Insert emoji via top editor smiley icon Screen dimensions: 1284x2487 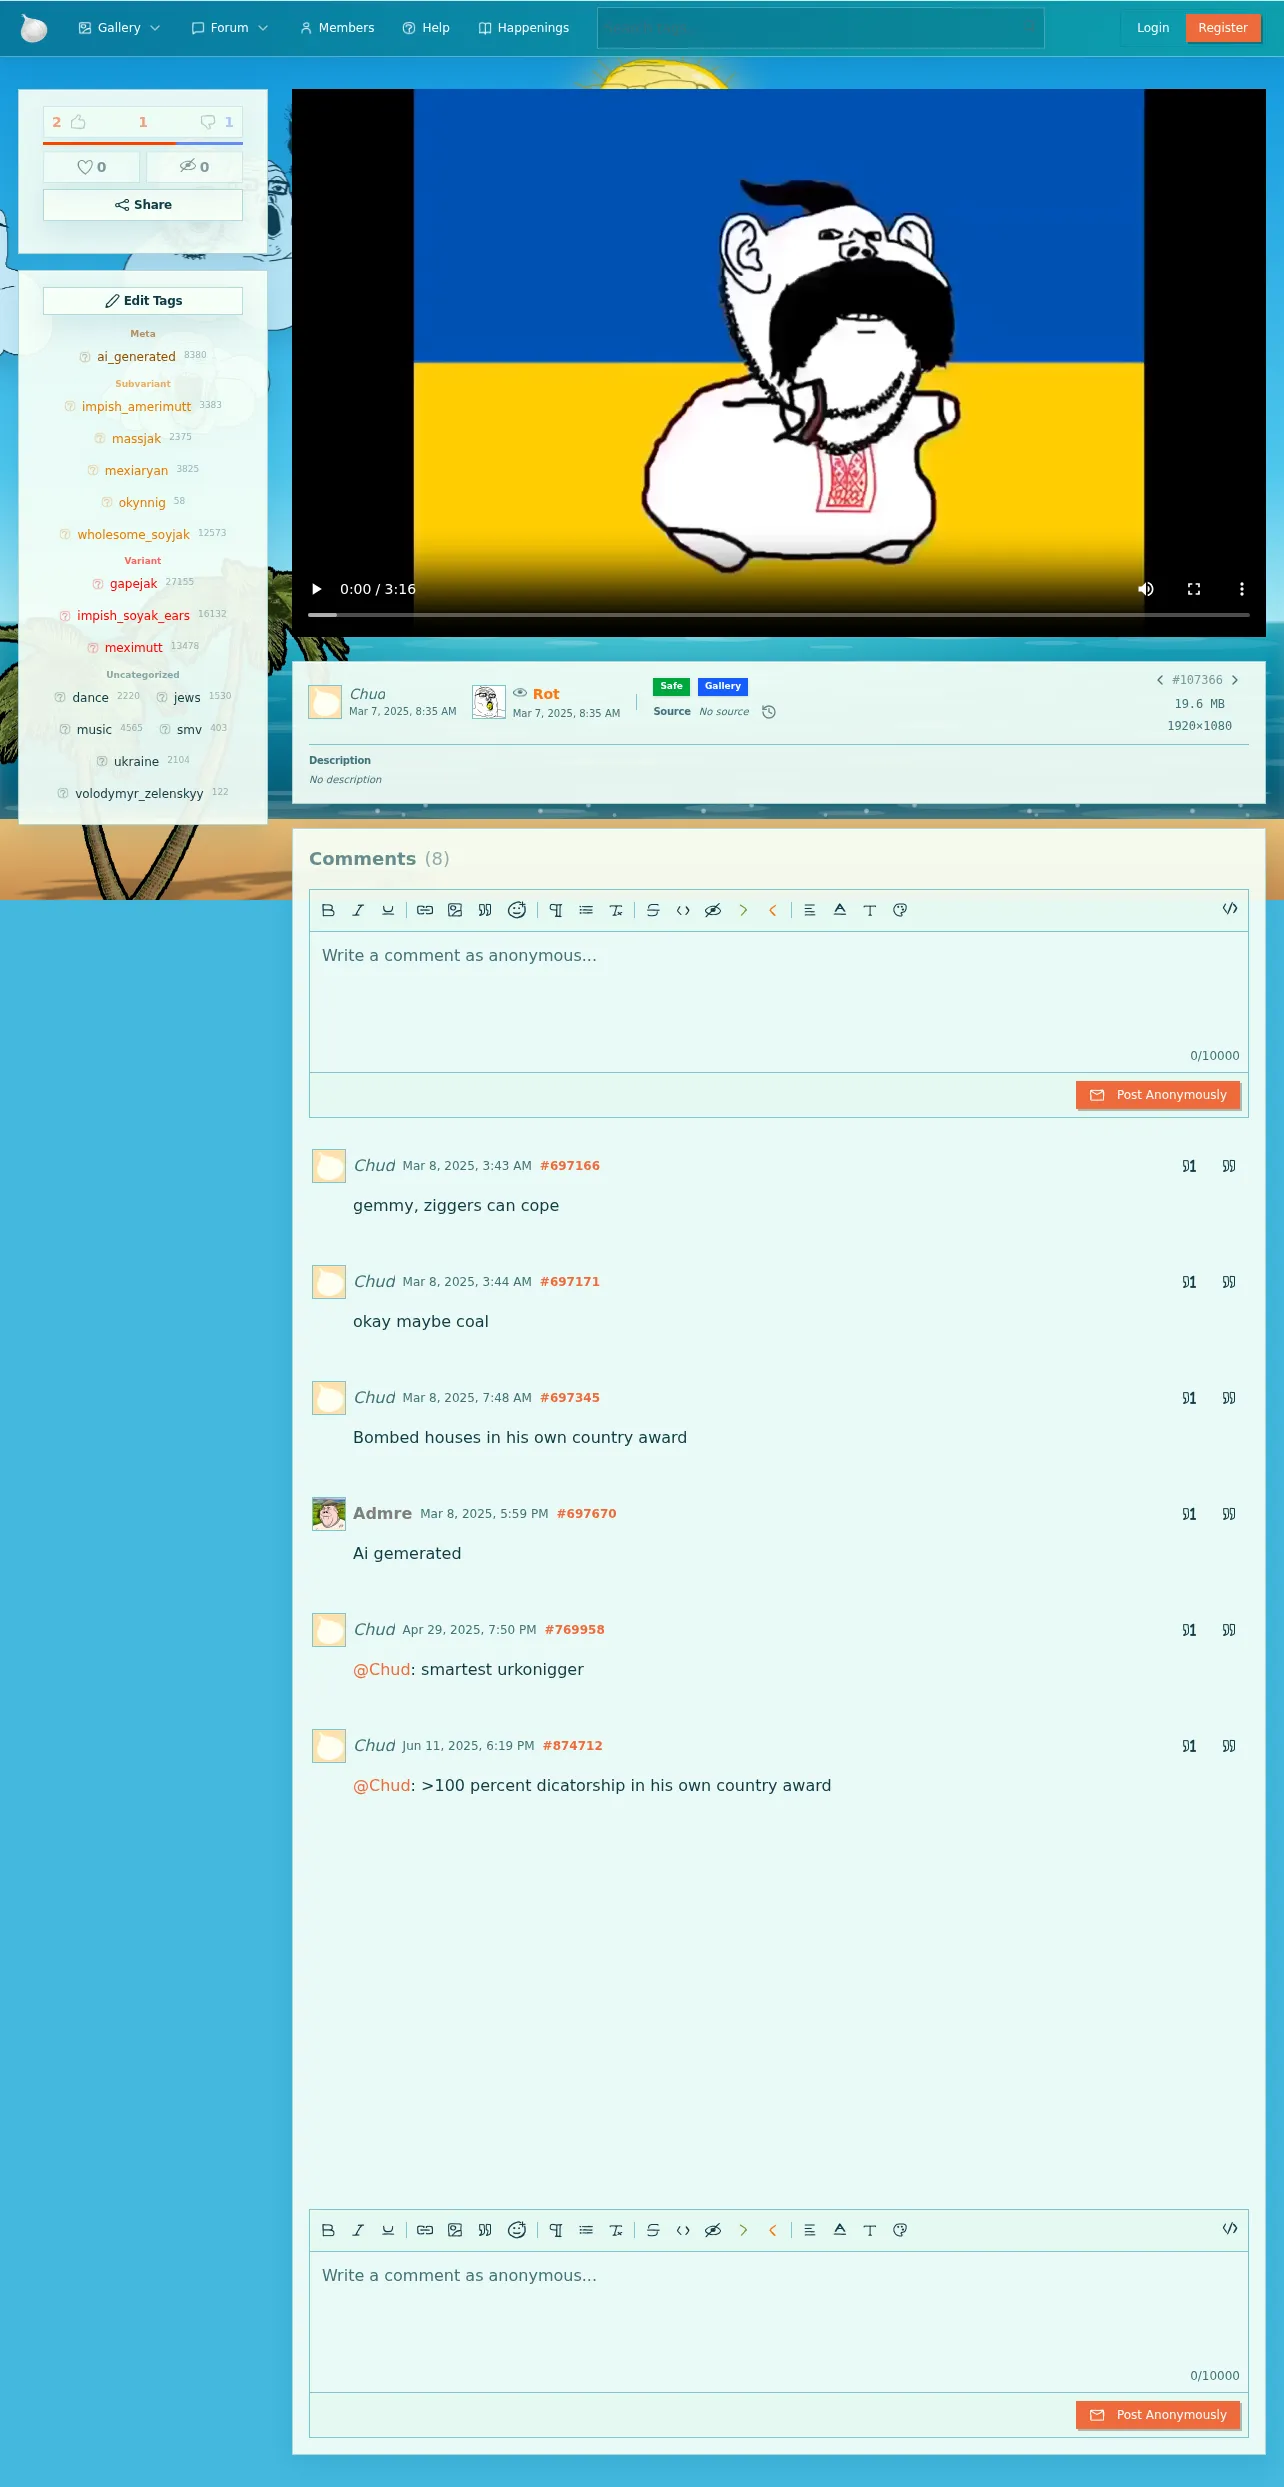(x=517, y=910)
